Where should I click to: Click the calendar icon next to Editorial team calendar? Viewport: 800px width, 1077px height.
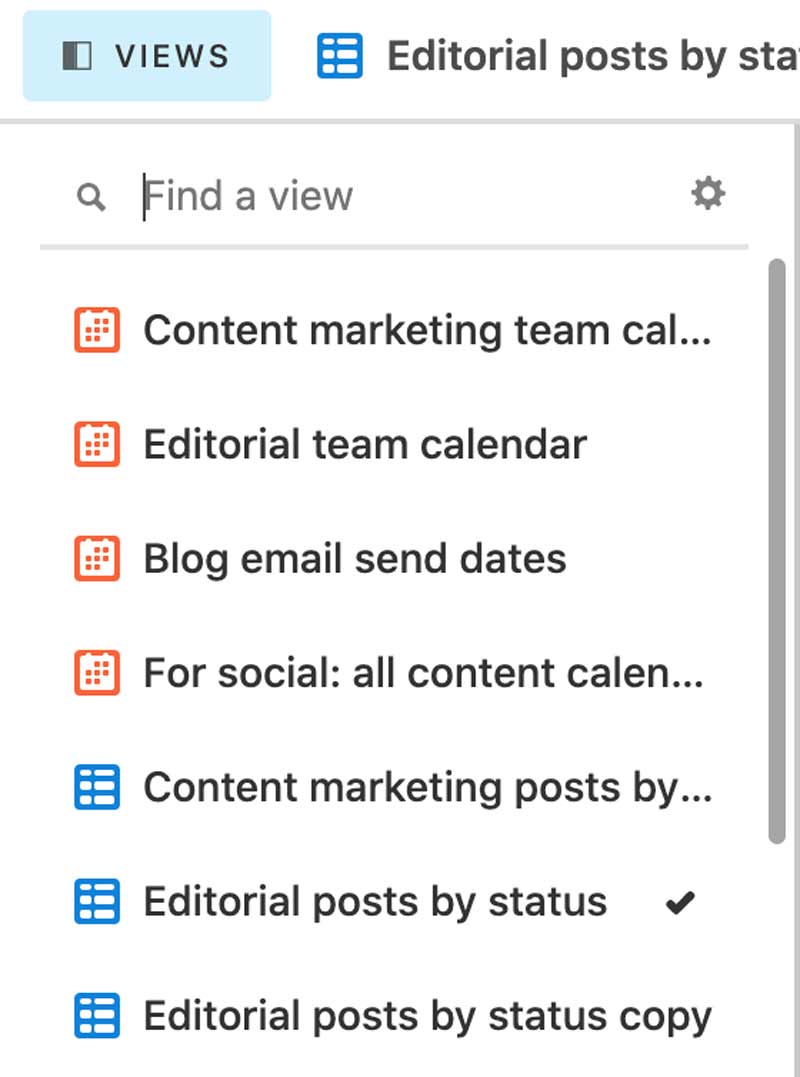(x=97, y=444)
